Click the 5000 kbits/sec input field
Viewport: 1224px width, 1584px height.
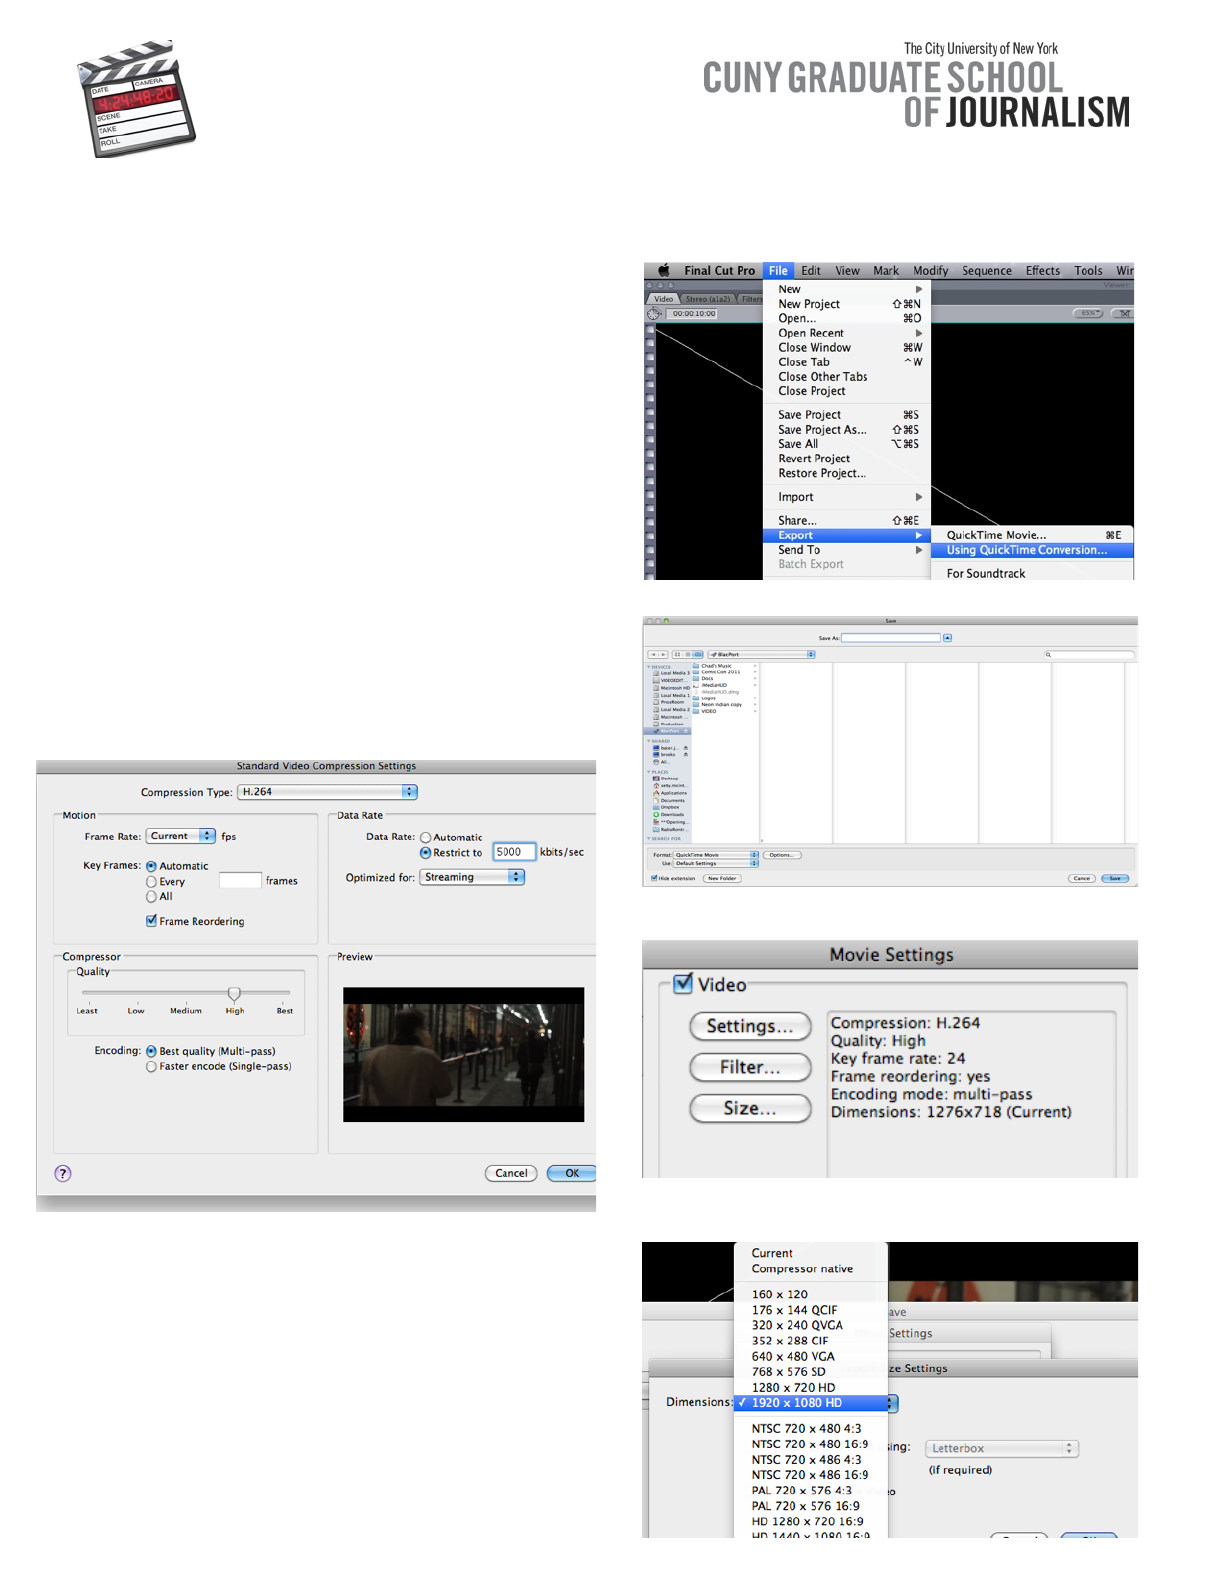coord(514,852)
